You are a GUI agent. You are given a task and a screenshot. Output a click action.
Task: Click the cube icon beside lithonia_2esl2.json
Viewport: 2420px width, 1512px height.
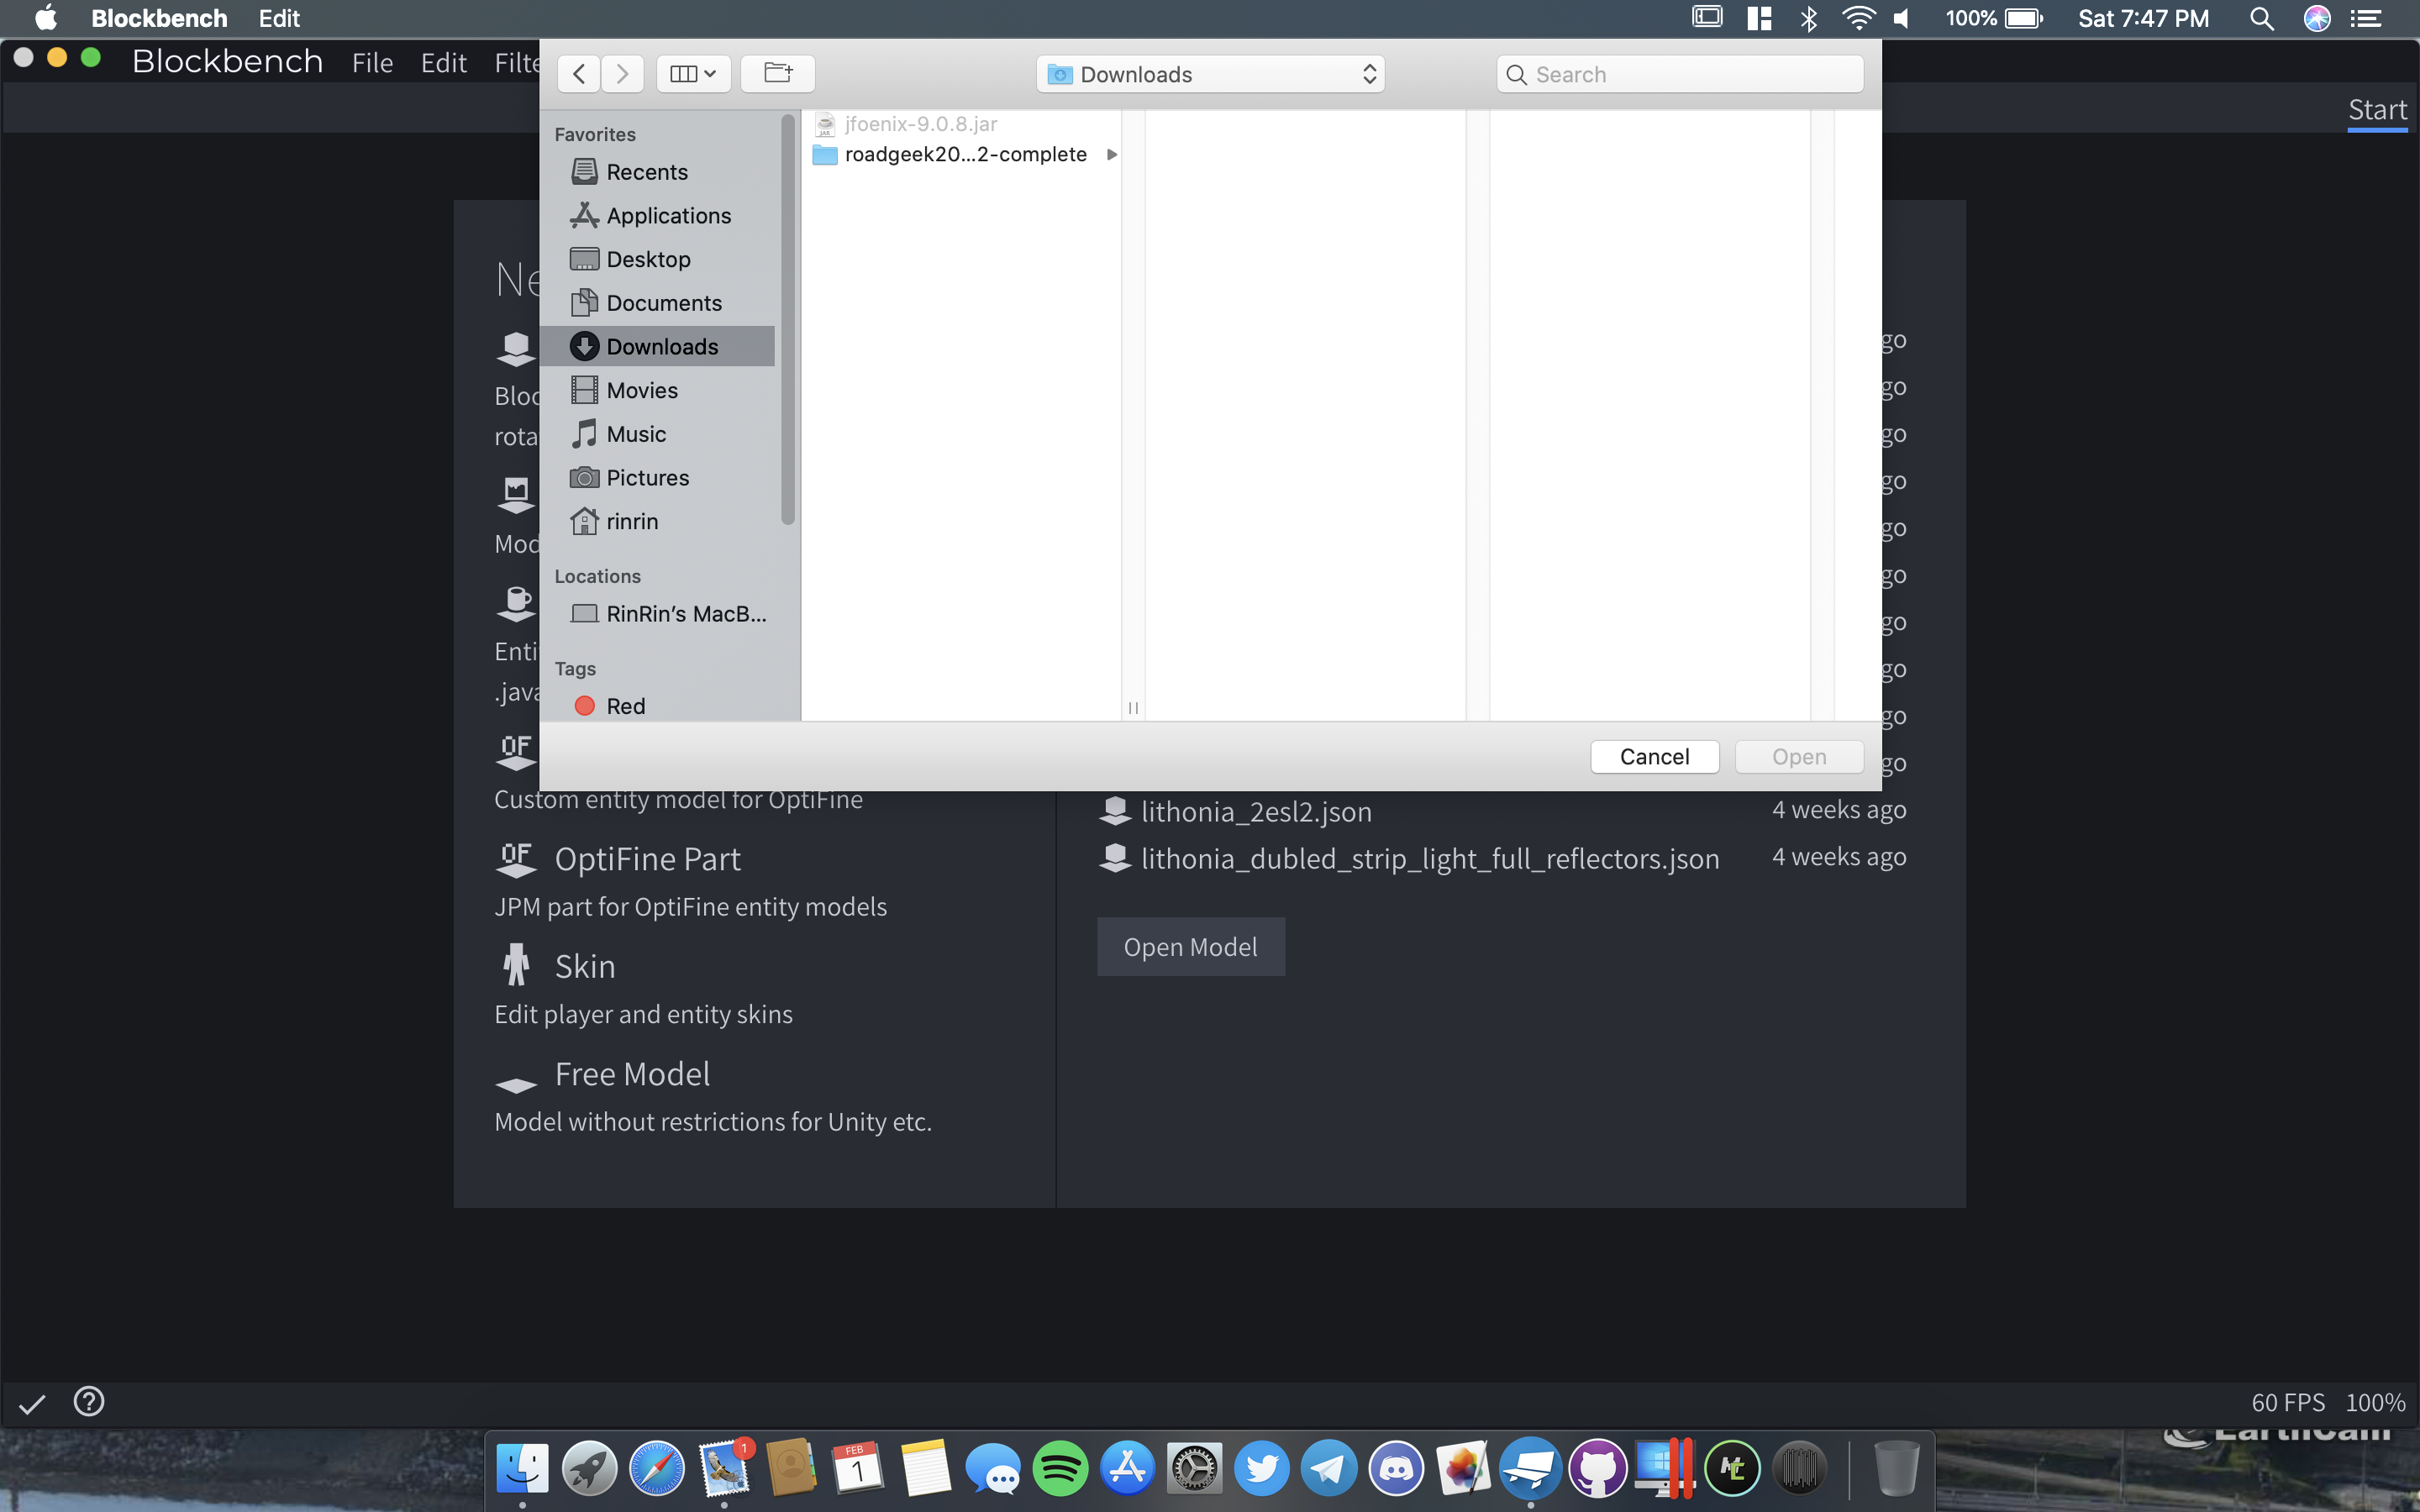click(x=1115, y=810)
